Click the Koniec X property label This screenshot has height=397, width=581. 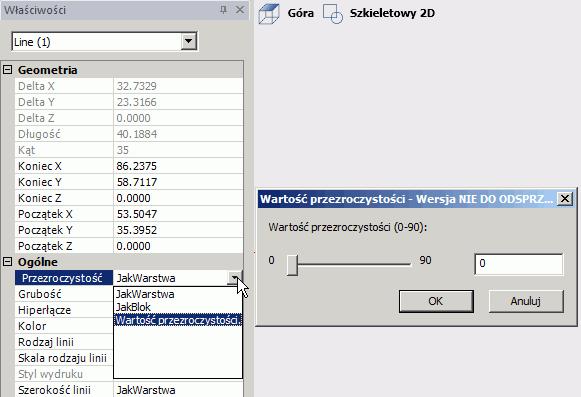[40, 166]
